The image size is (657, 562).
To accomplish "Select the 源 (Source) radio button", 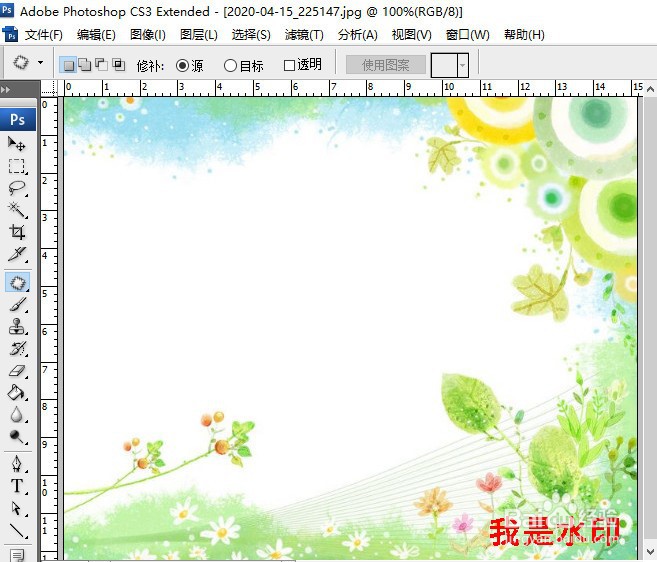I will (x=182, y=65).
